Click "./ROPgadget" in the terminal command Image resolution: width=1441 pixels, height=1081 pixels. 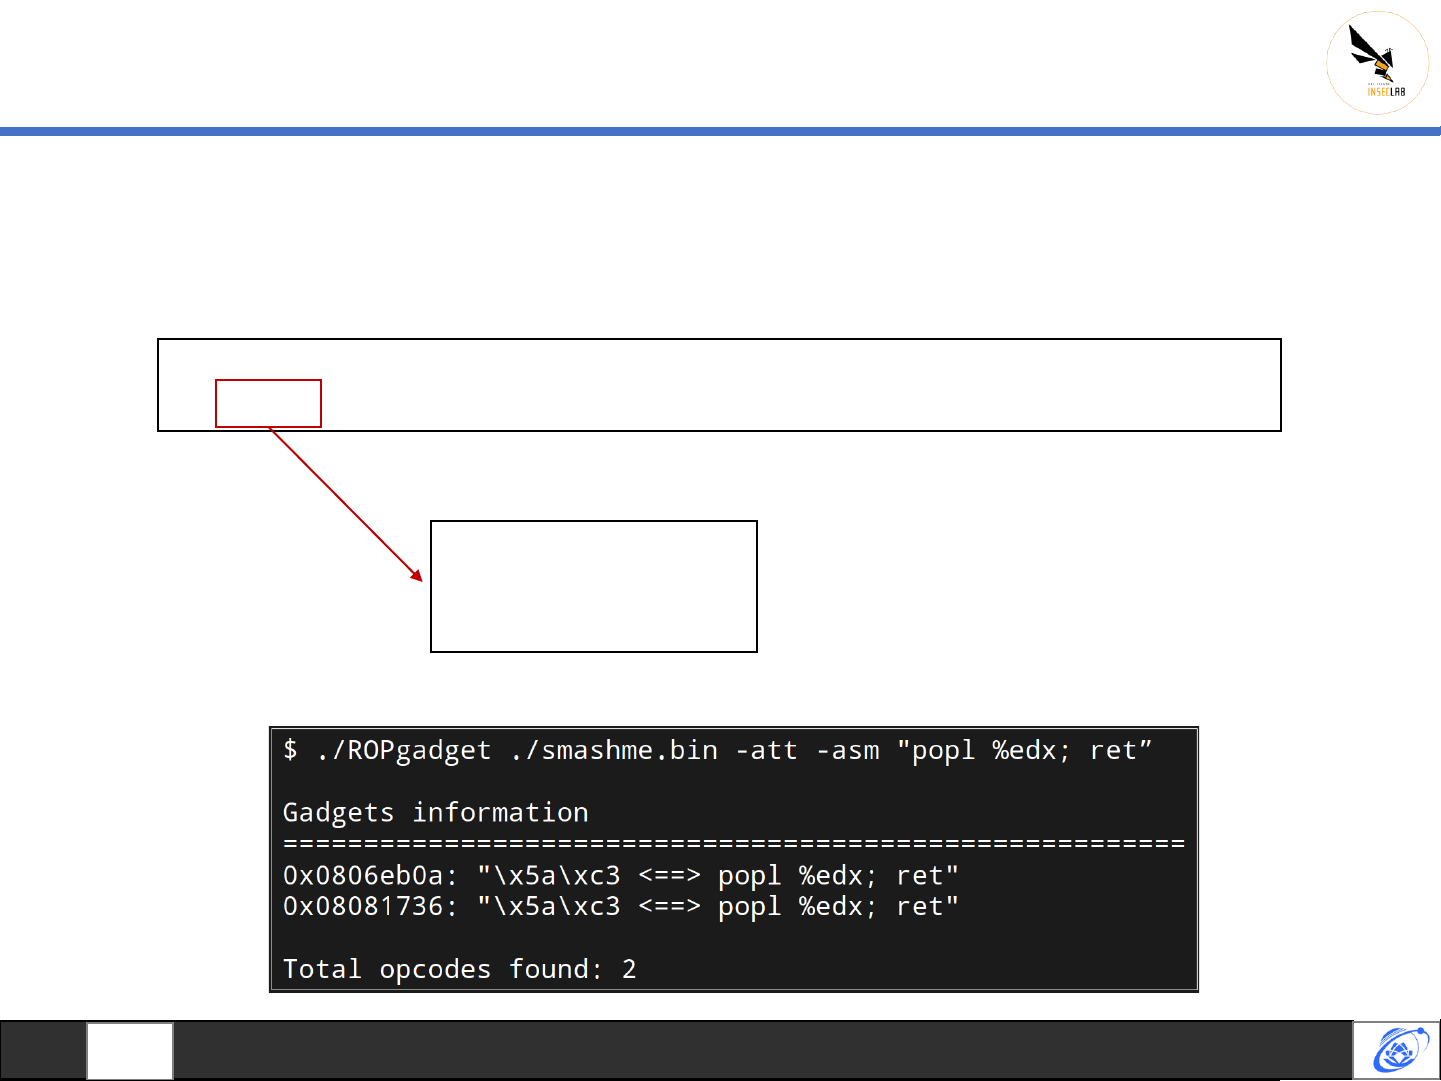pos(403,750)
